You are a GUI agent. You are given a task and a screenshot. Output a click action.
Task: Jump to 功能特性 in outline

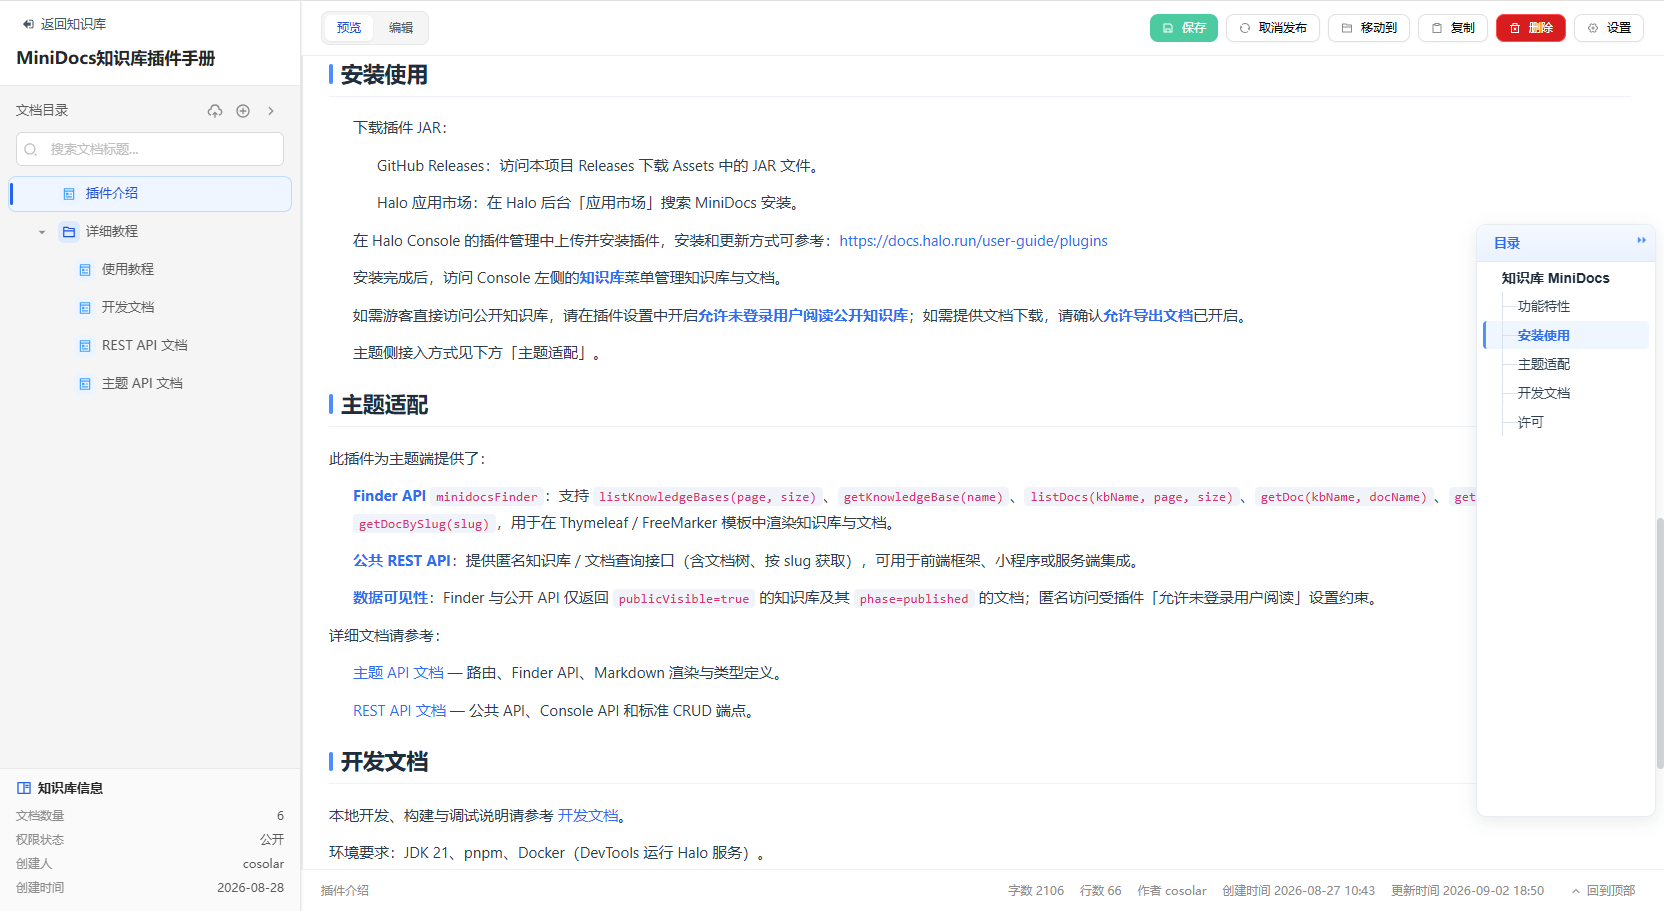1544,307
